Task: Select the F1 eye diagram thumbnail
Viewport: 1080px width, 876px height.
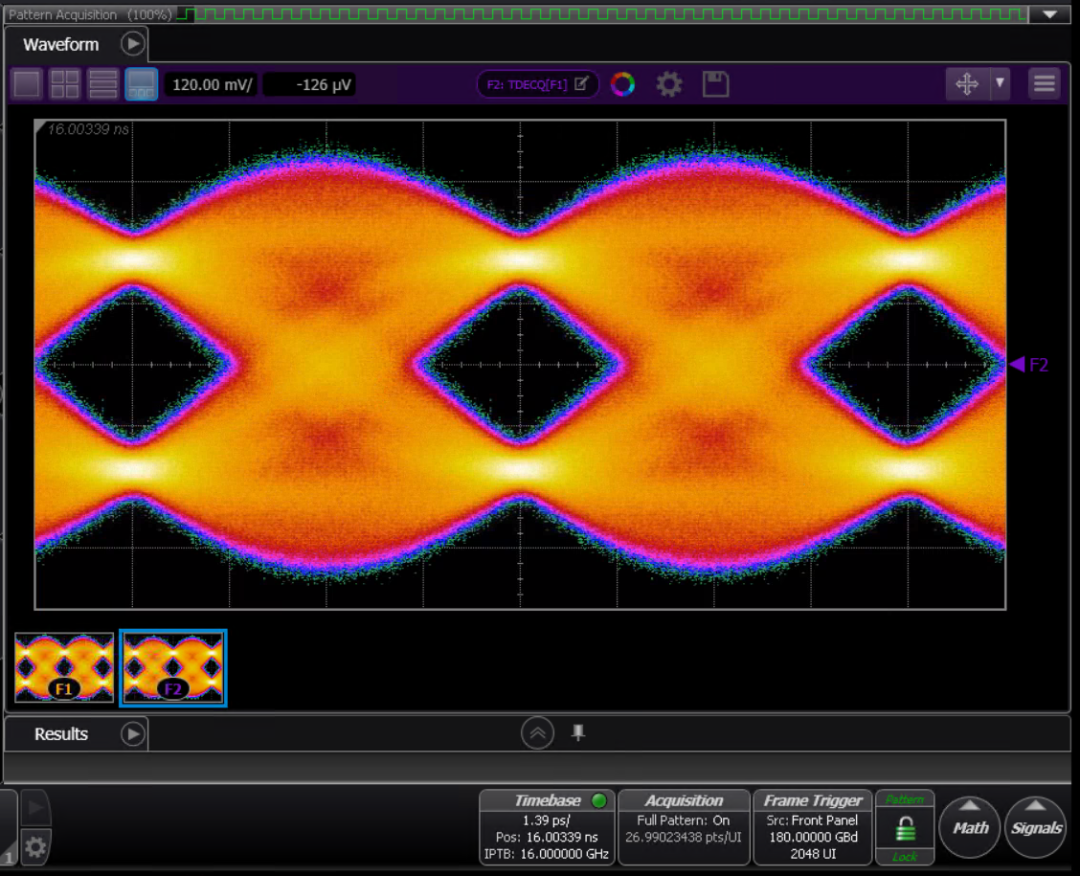Action: coord(64,667)
